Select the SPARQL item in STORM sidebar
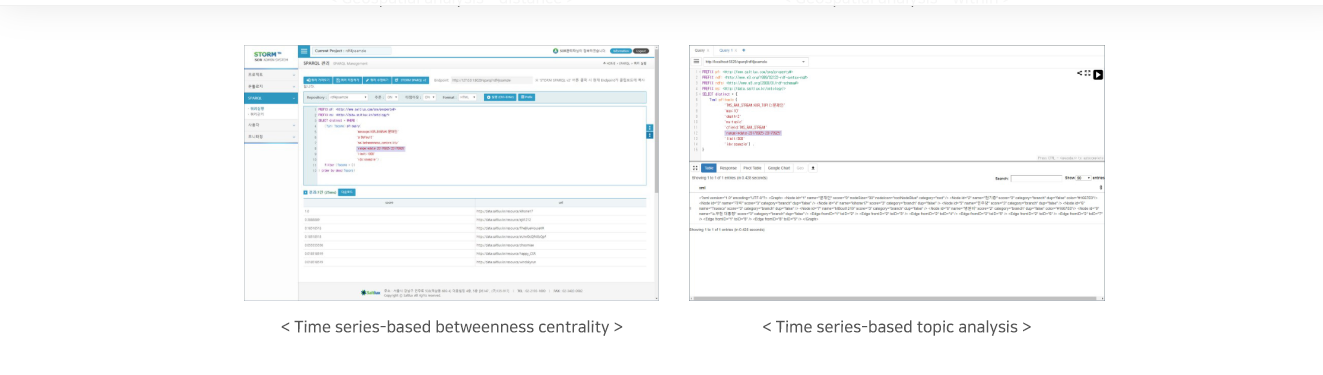Viewport: 1323px width, 375px height. [x=271, y=98]
